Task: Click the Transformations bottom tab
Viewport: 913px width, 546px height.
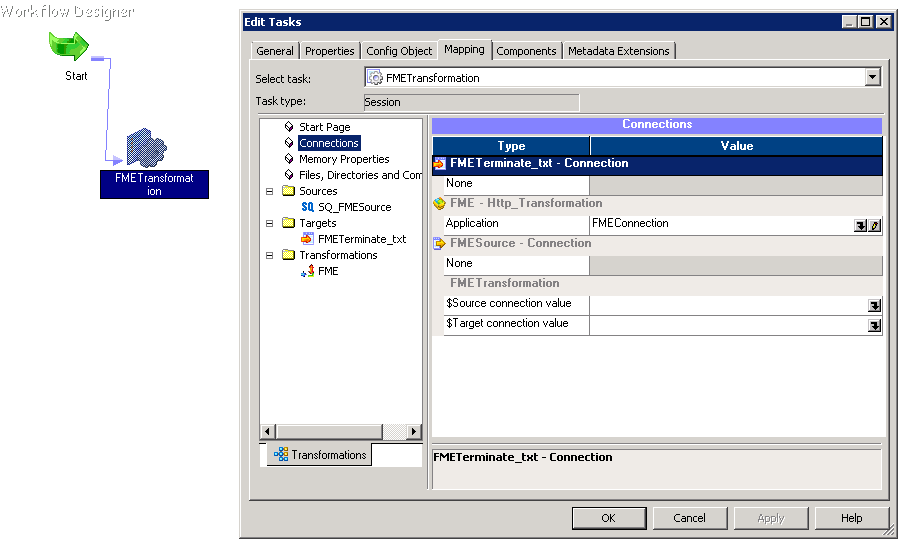Action: click(319, 454)
